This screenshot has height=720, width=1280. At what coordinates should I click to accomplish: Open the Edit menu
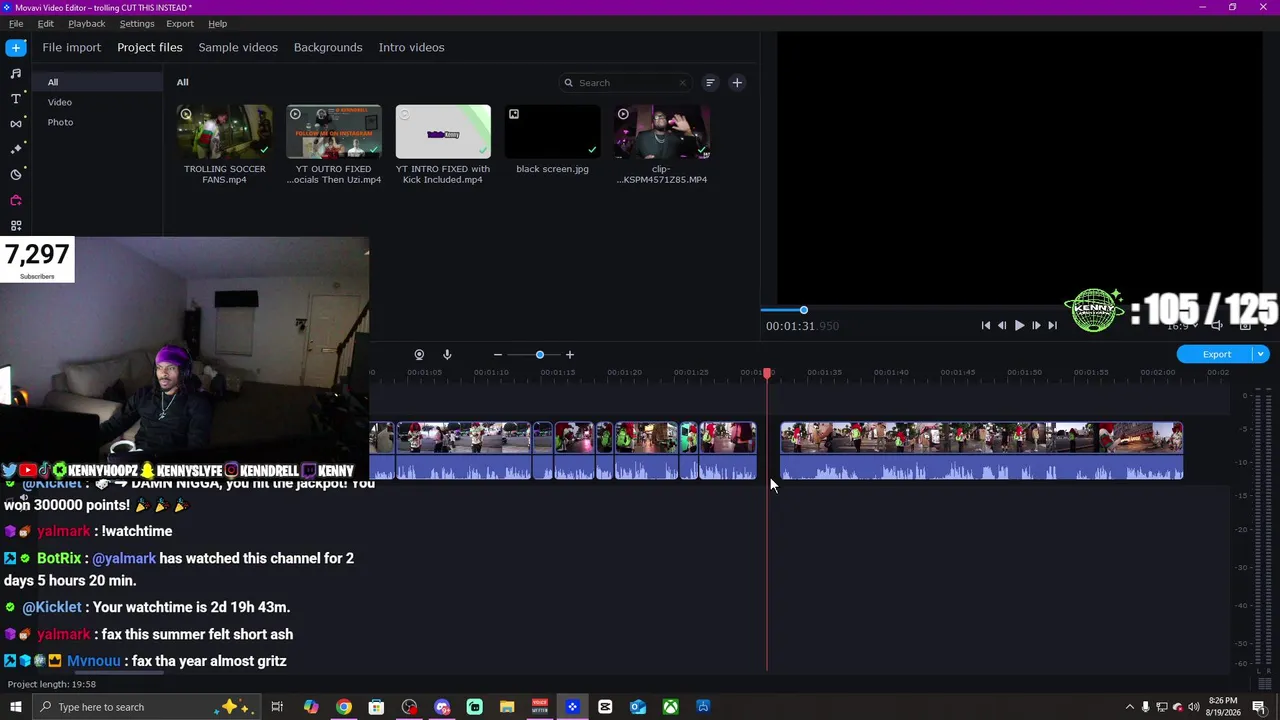(x=46, y=23)
